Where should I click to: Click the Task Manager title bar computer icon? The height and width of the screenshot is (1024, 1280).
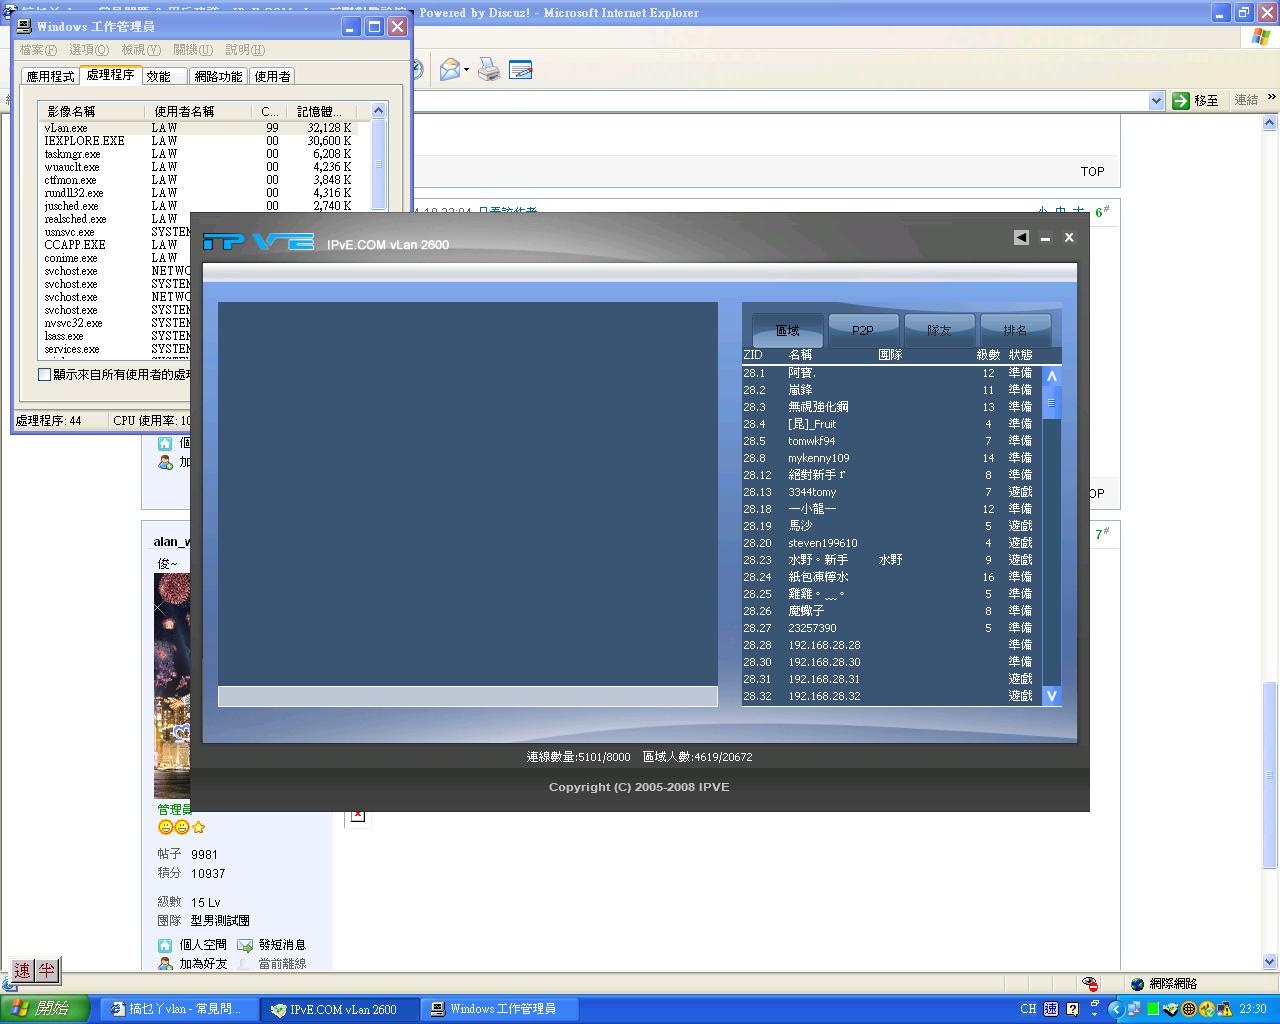(x=24, y=27)
